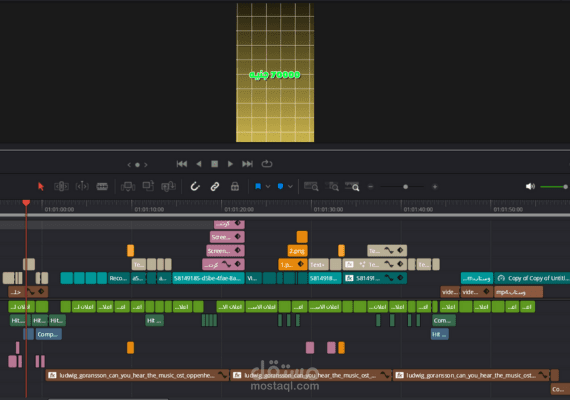Select the 'mp4' brown clip
Screen dimensions: 570x400
[x=518, y=292]
